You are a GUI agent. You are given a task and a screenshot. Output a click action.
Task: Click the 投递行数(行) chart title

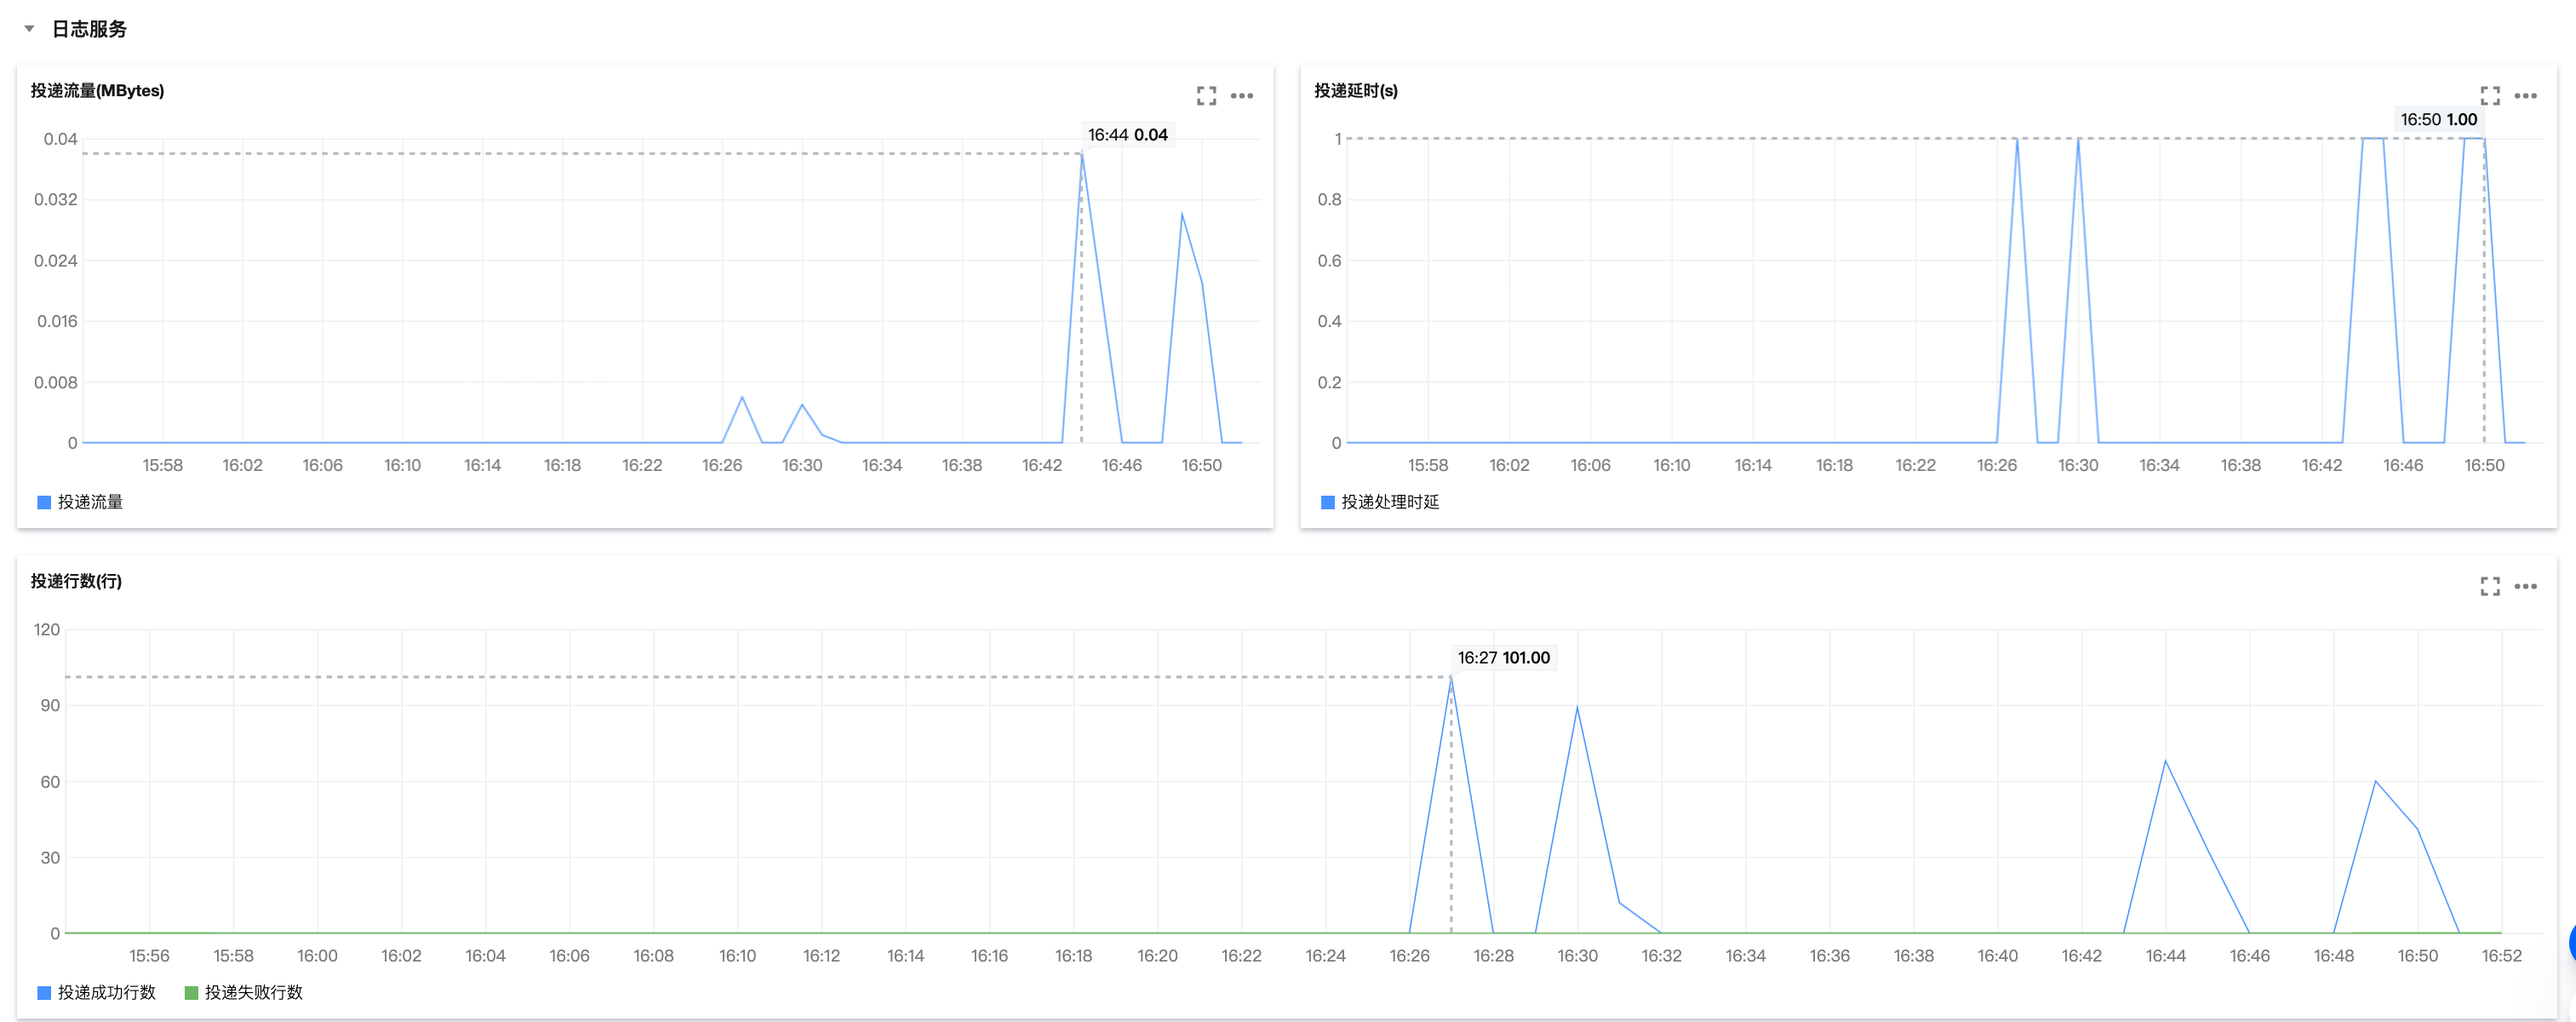[76, 581]
